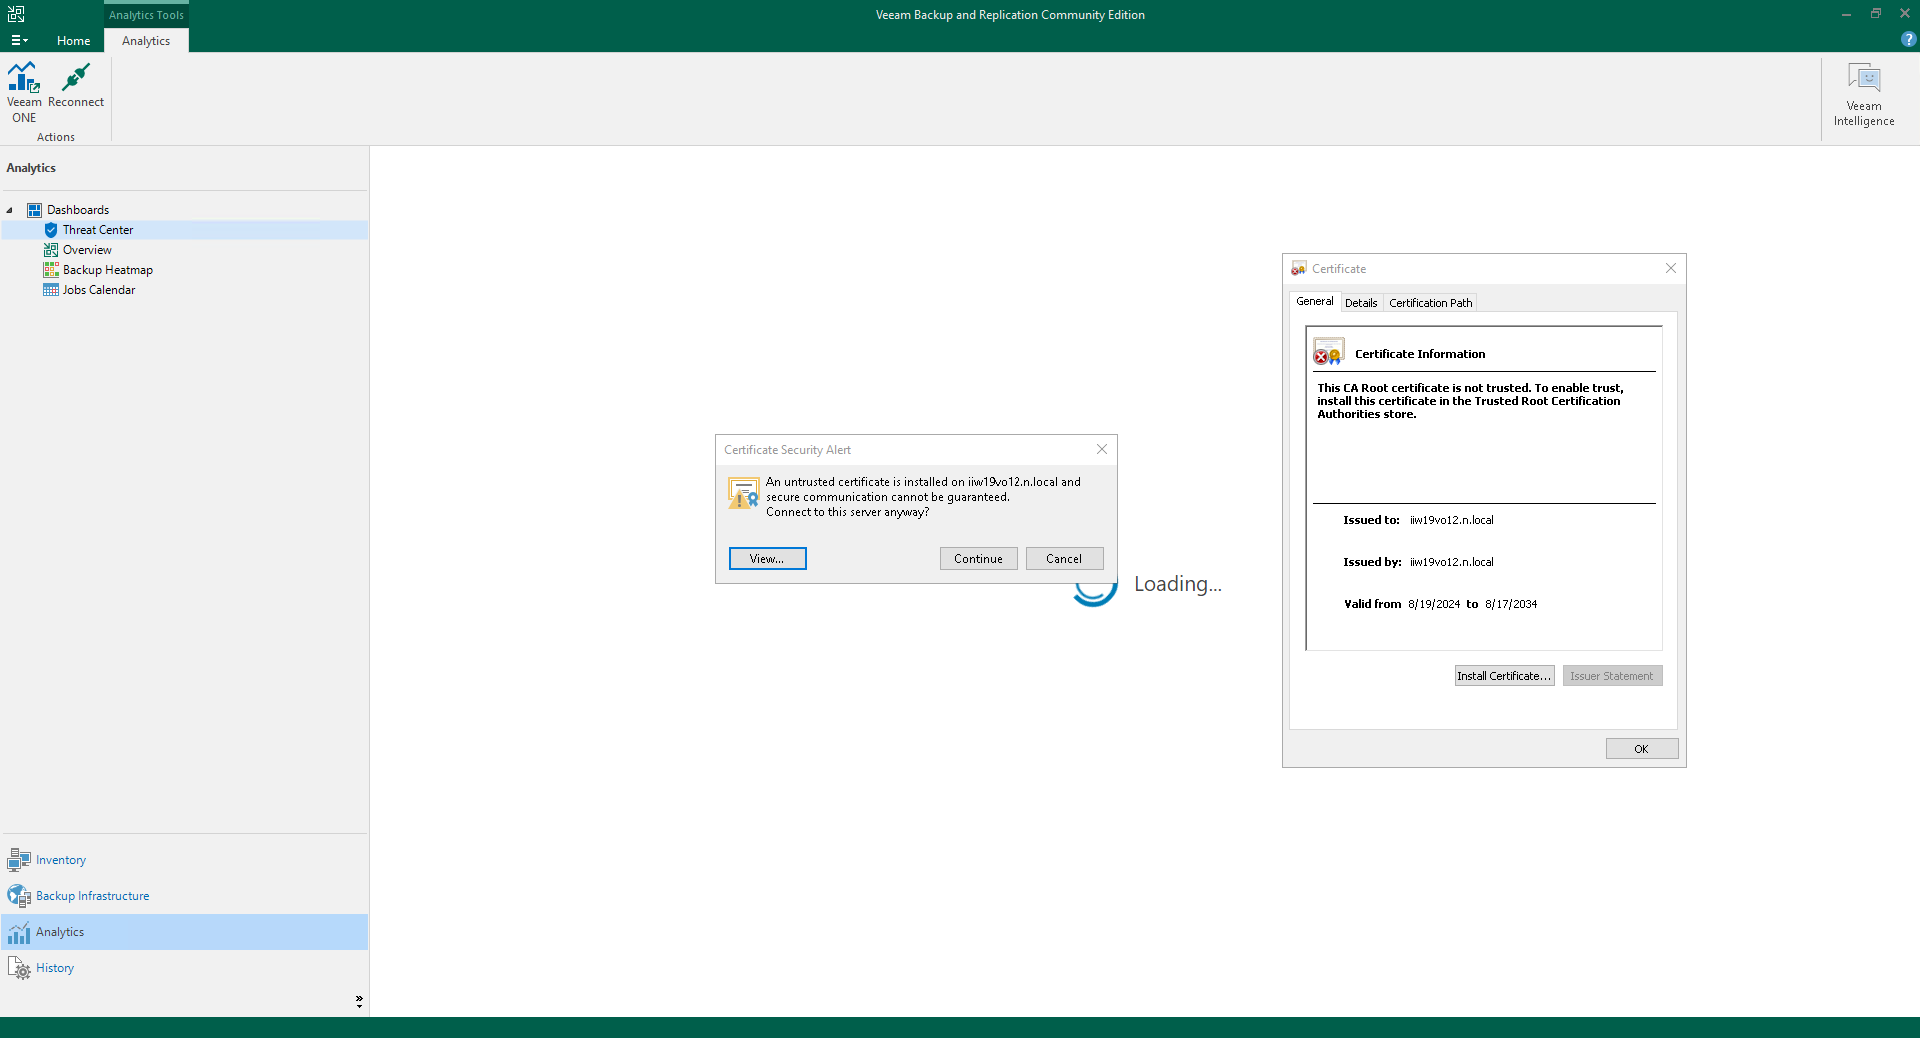Click OK in the Certificate window
1920x1038 pixels.
1641,749
